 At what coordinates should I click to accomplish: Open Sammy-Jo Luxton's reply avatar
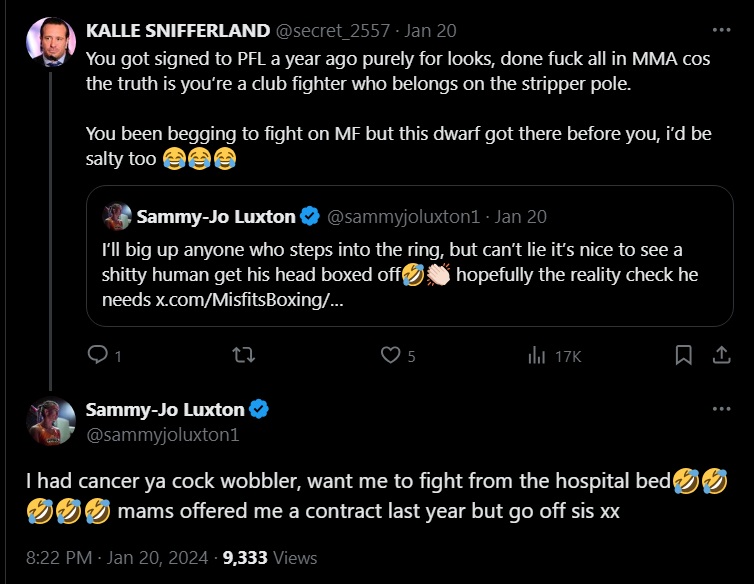(x=50, y=421)
